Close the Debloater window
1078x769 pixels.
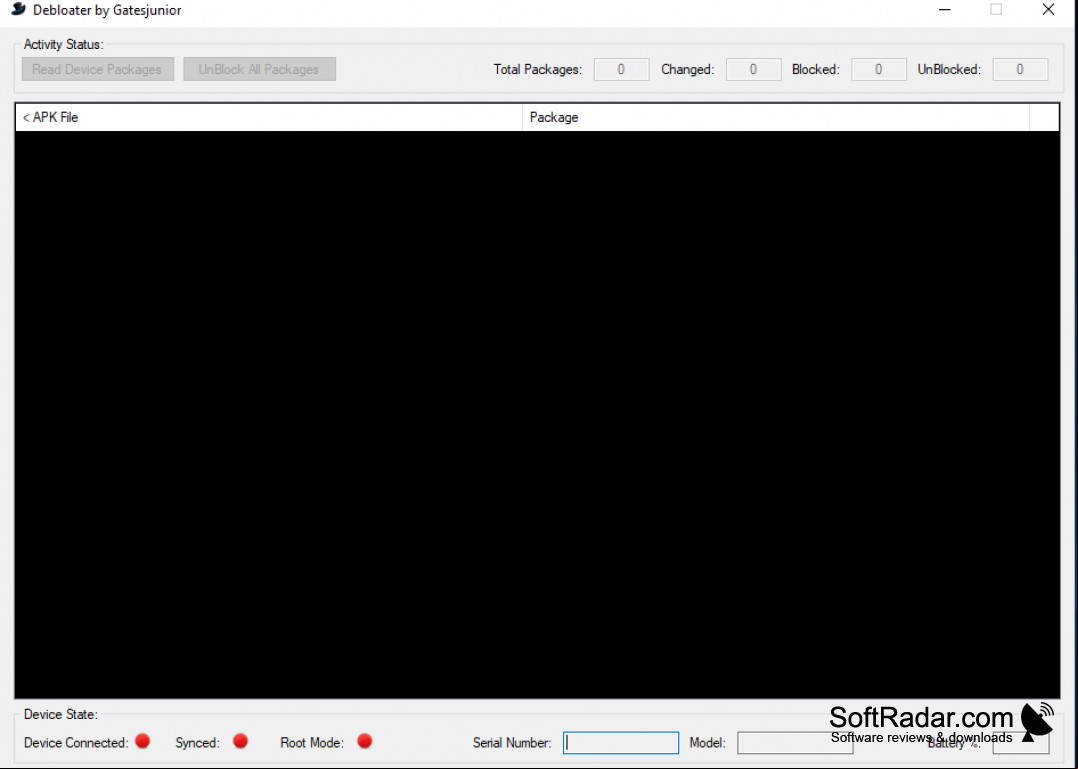pyautogui.click(x=1048, y=10)
